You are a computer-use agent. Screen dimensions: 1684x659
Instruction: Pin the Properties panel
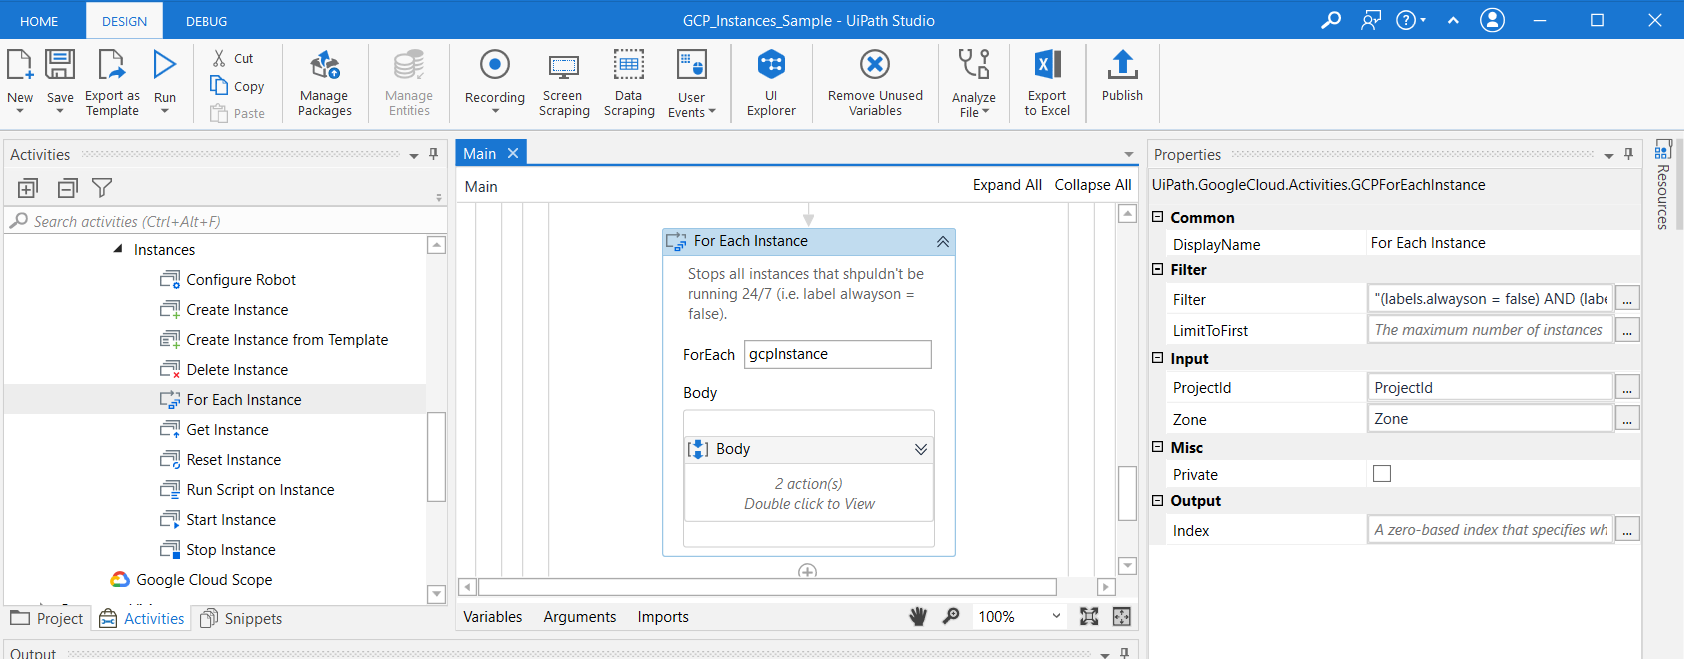click(x=1628, y=154)
